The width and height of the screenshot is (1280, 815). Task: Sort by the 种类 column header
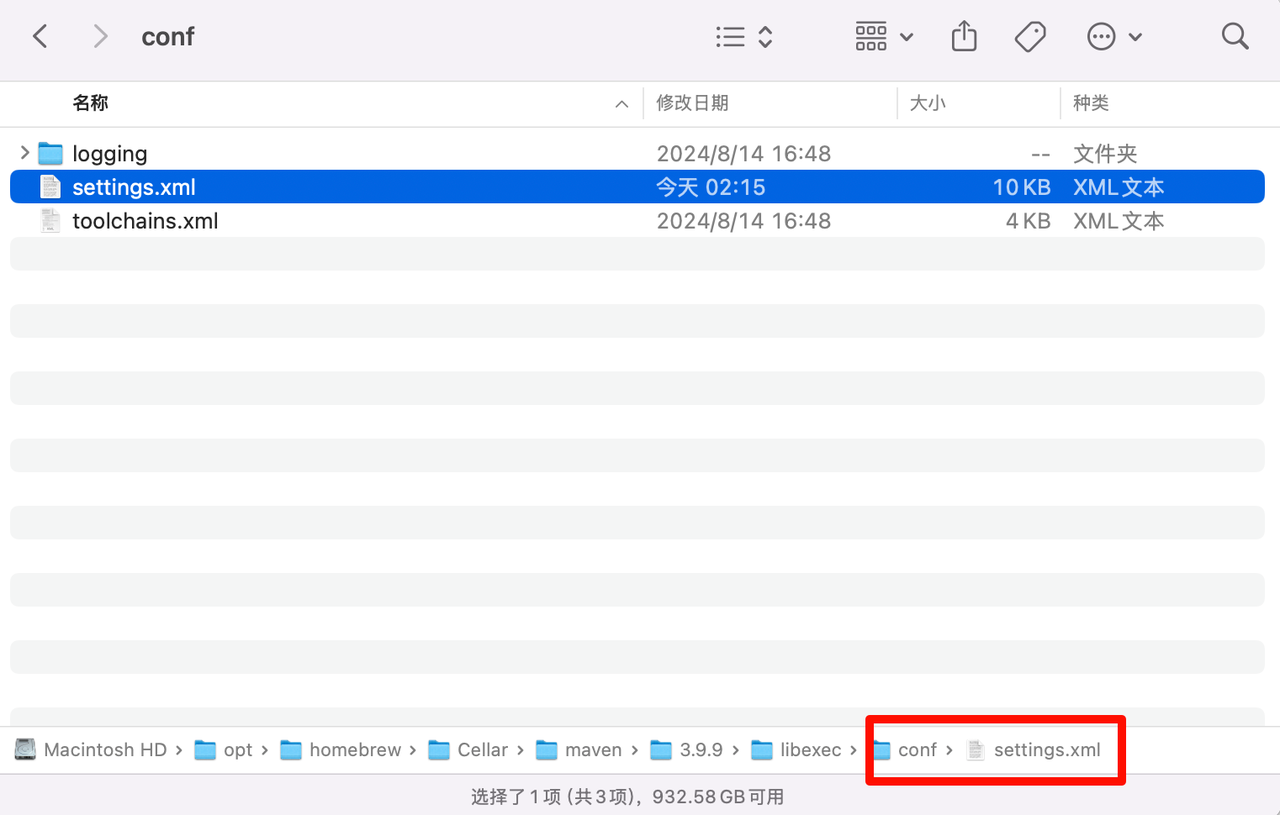[1090, 103]
